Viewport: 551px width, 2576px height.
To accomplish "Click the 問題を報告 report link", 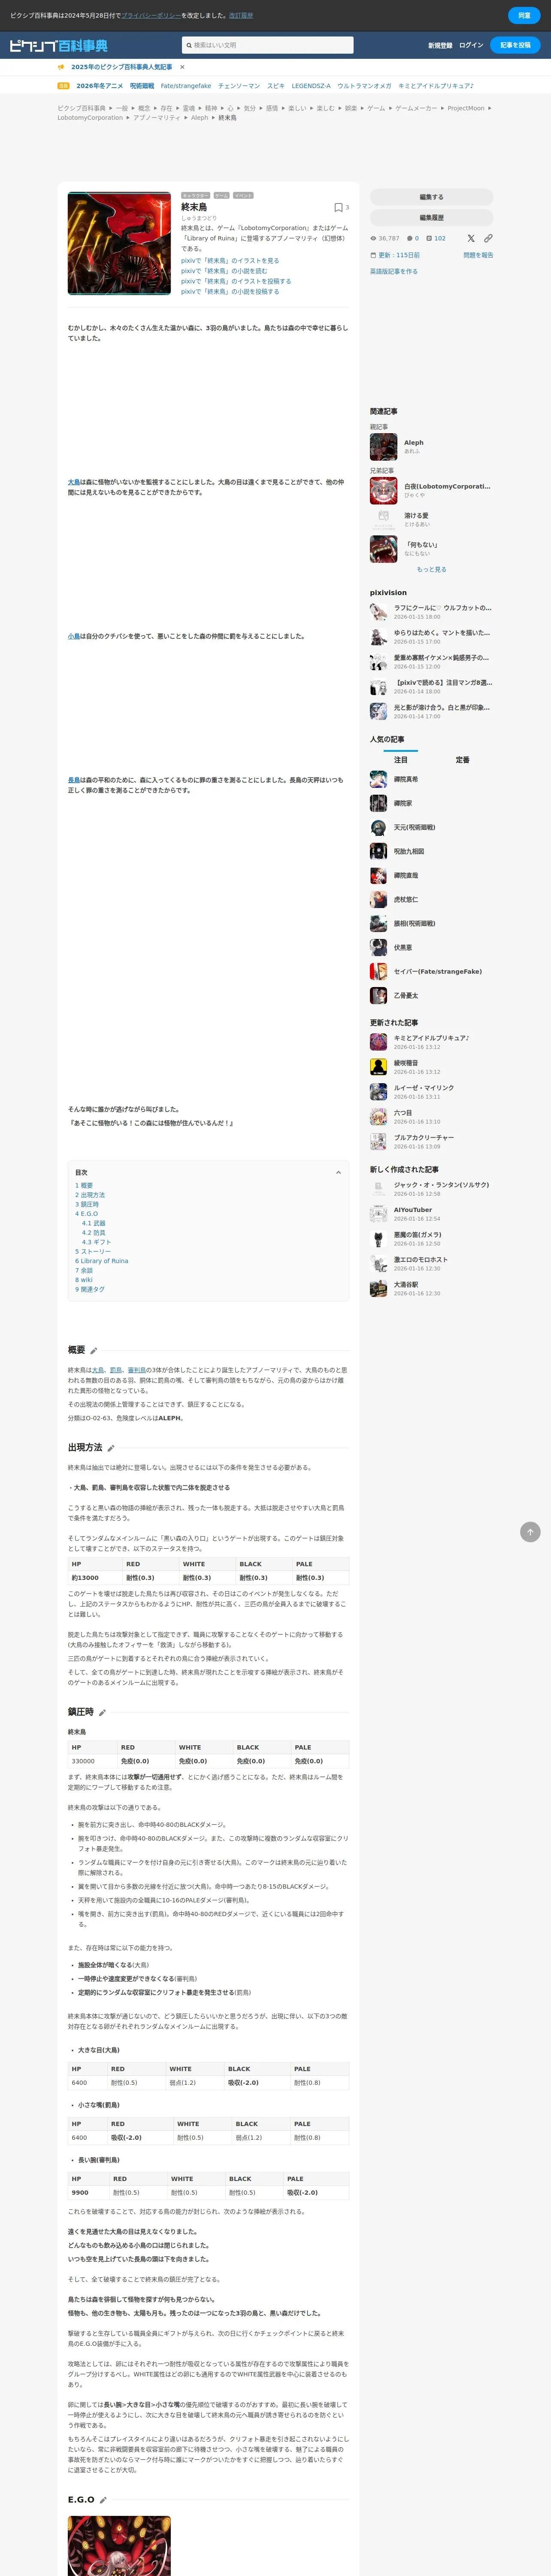I will click(478, 255).
